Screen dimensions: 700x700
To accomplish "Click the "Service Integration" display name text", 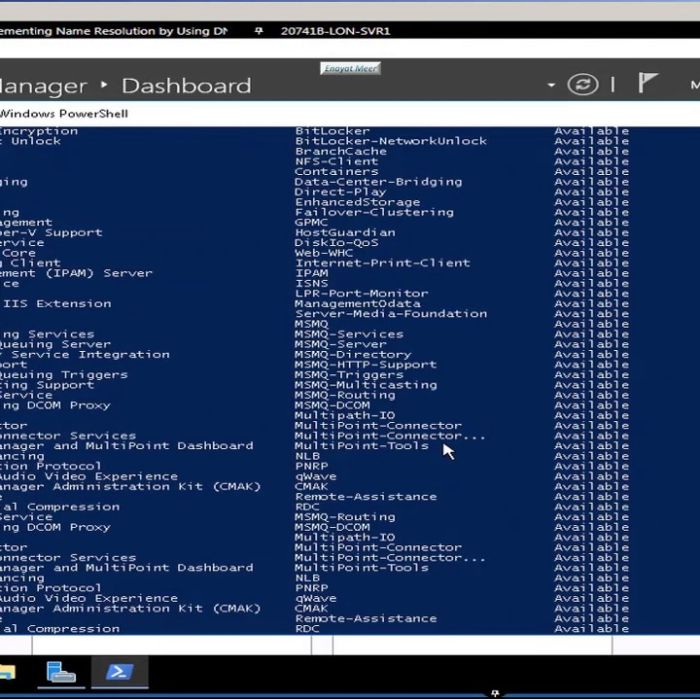I will tap(91, 354).
